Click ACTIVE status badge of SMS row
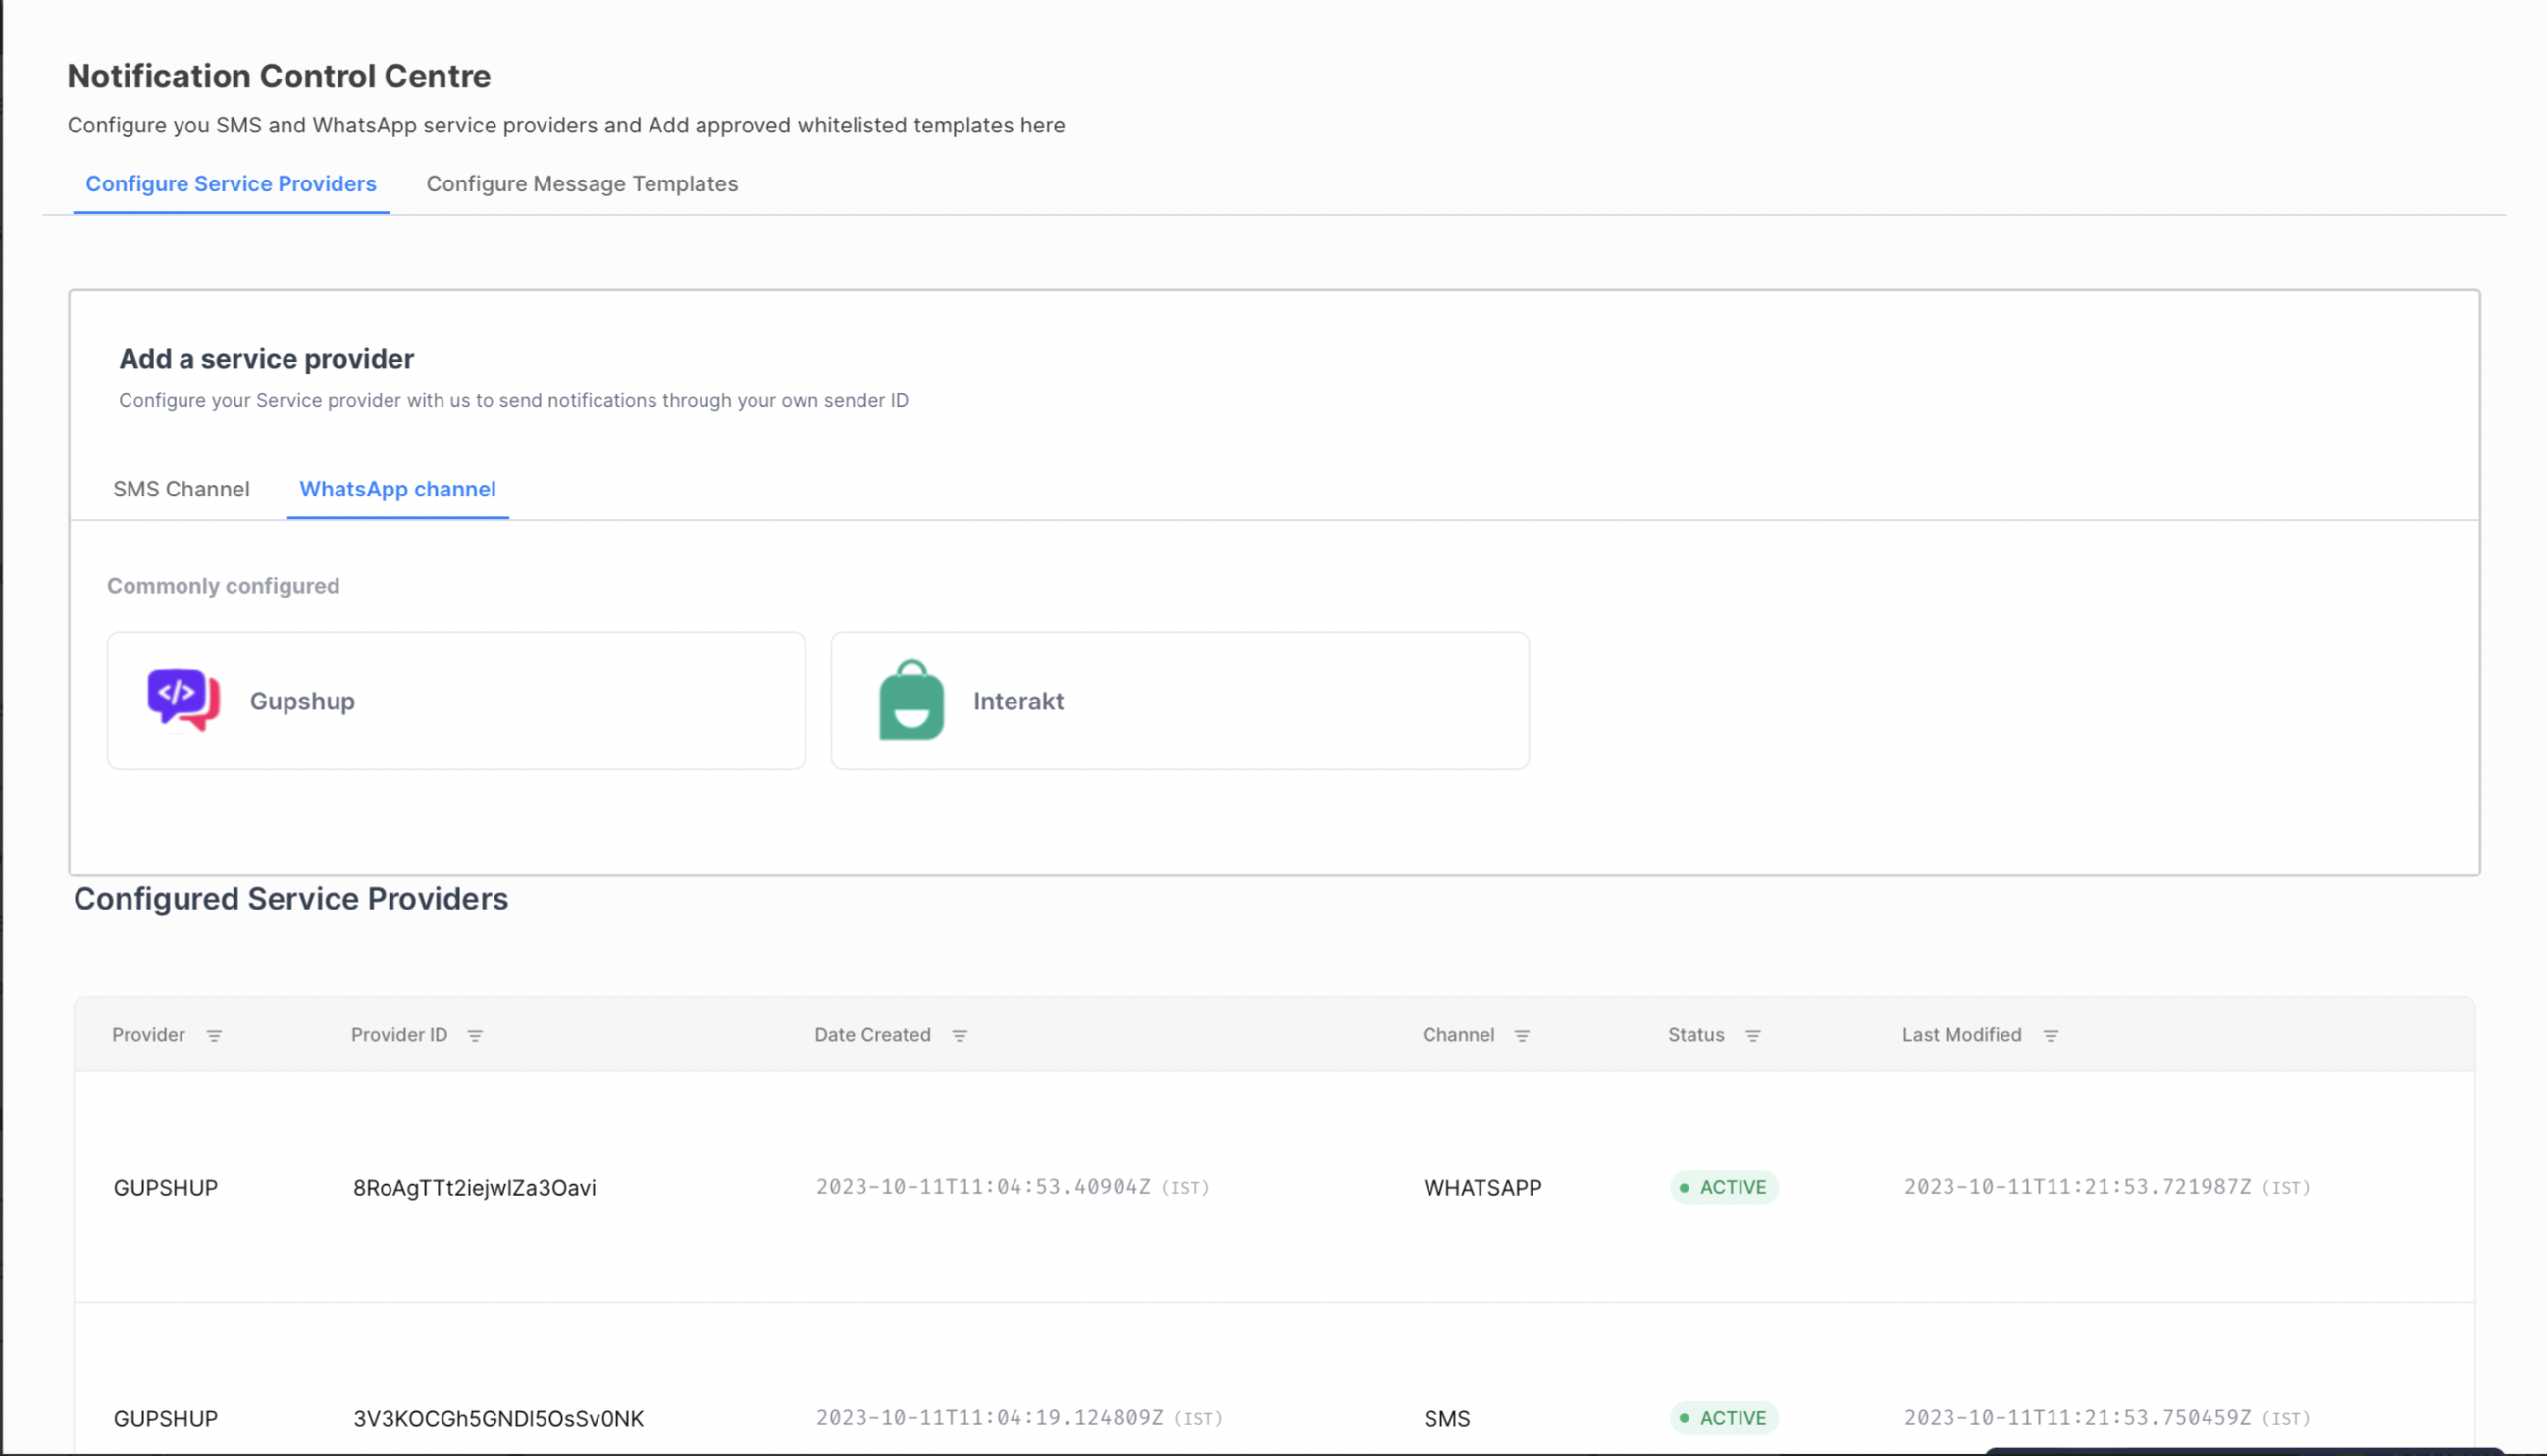The image size is (2547, 1456). point(1723,1417)
